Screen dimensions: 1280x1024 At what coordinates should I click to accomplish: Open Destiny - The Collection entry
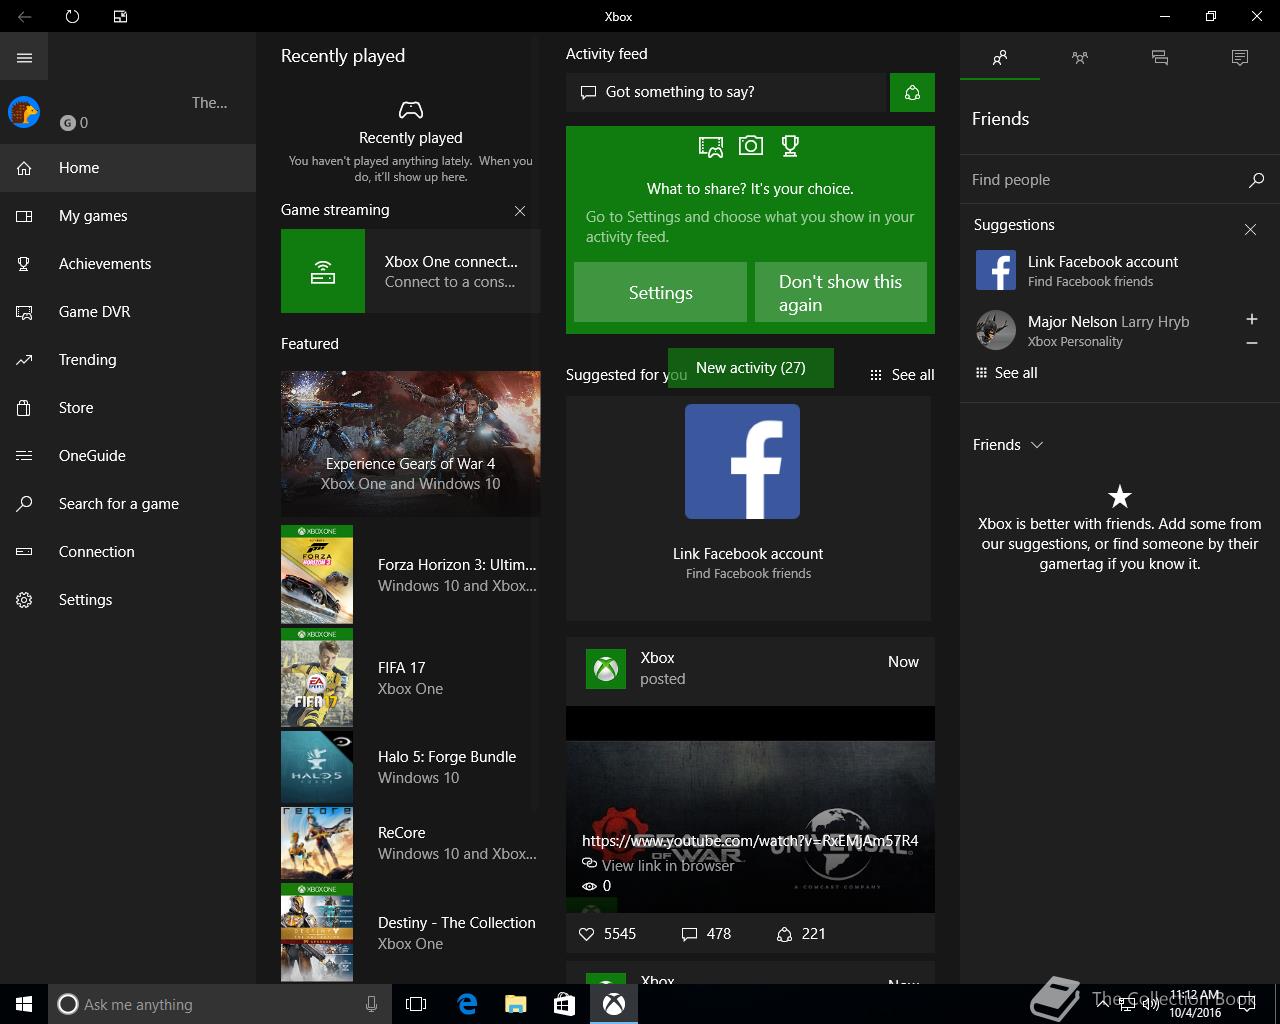411,932
